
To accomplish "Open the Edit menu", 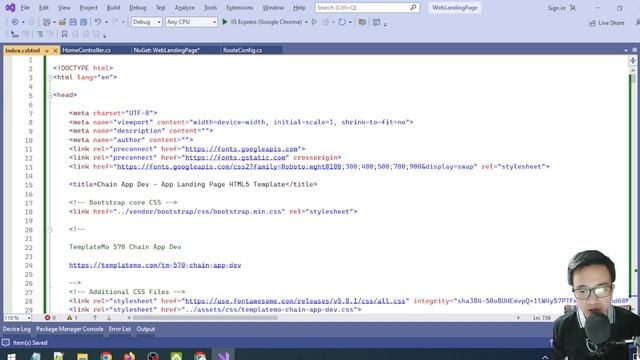I will (43, 8).
